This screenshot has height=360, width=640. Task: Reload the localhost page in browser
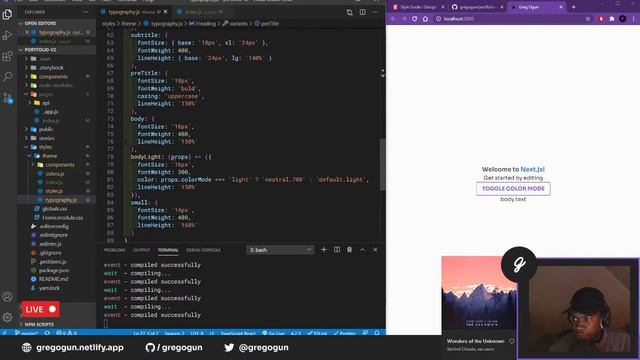click(x=414, y=19)
